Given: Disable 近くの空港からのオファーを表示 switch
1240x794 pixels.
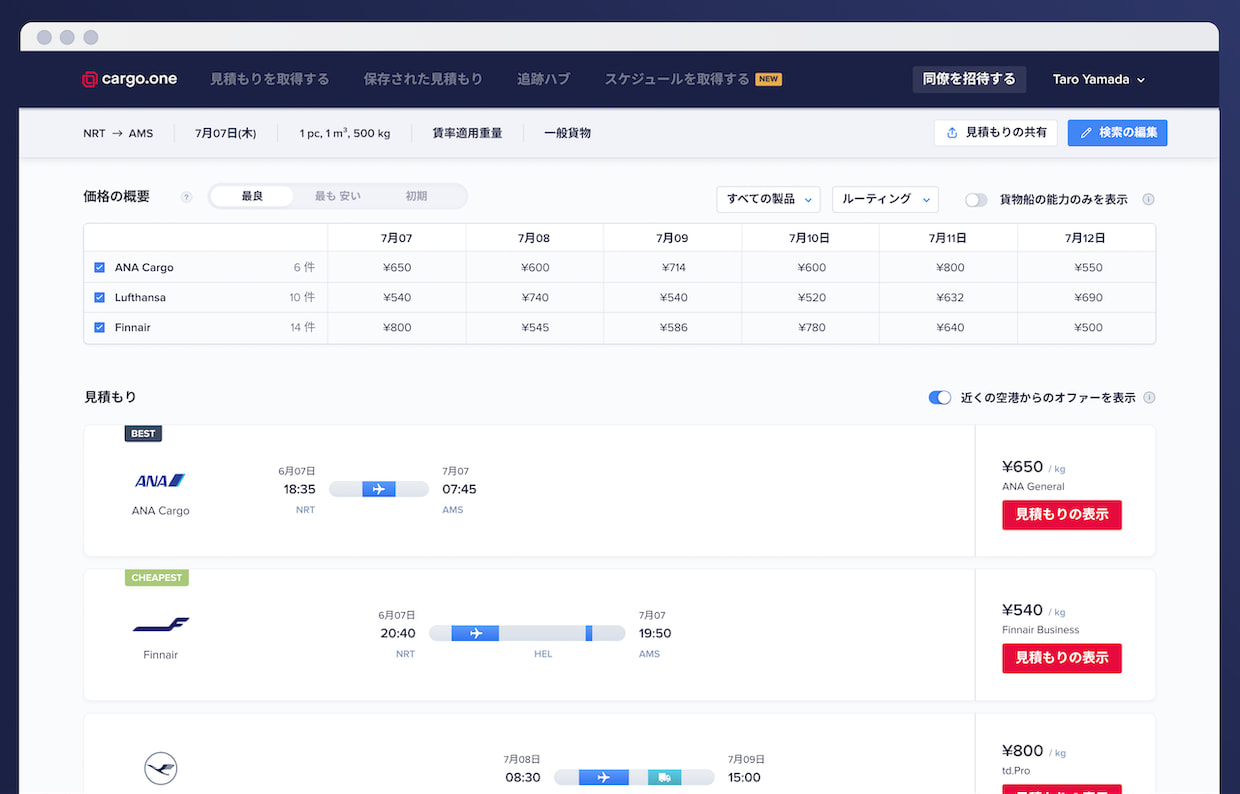Looking at the screenshot, I should click(939, 397).
